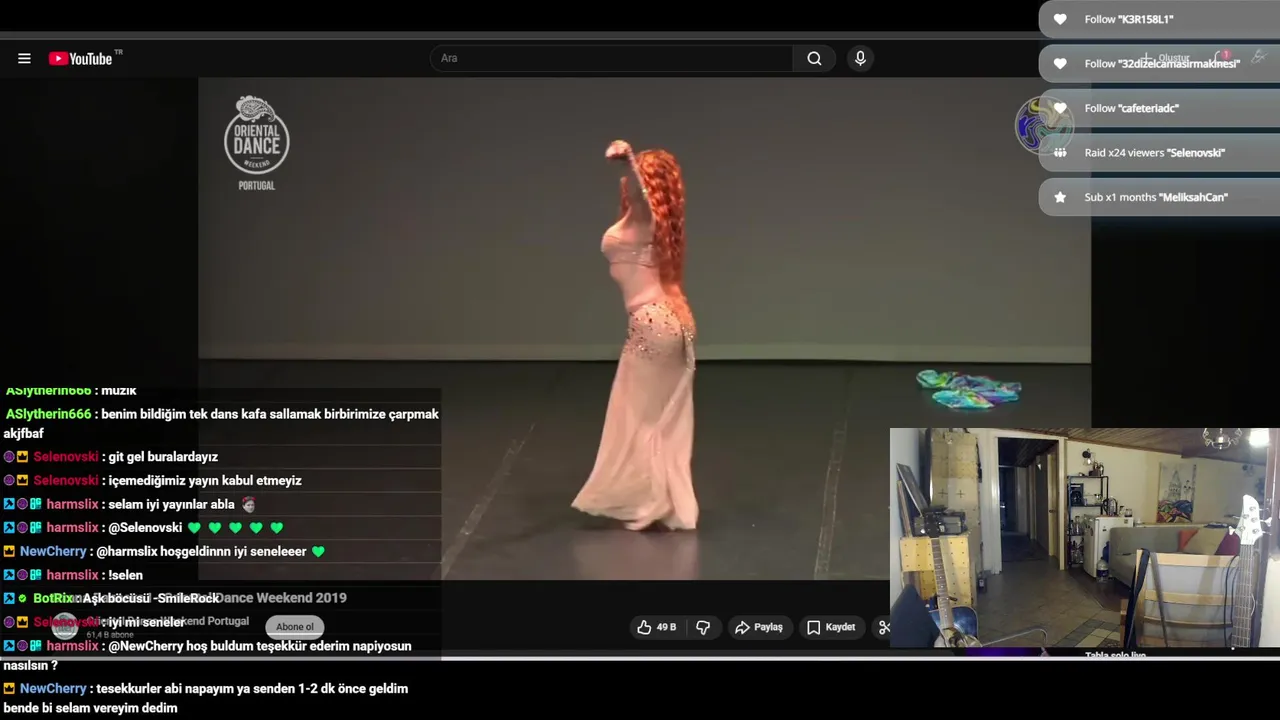Click the dancer video player area

point(644,328)
